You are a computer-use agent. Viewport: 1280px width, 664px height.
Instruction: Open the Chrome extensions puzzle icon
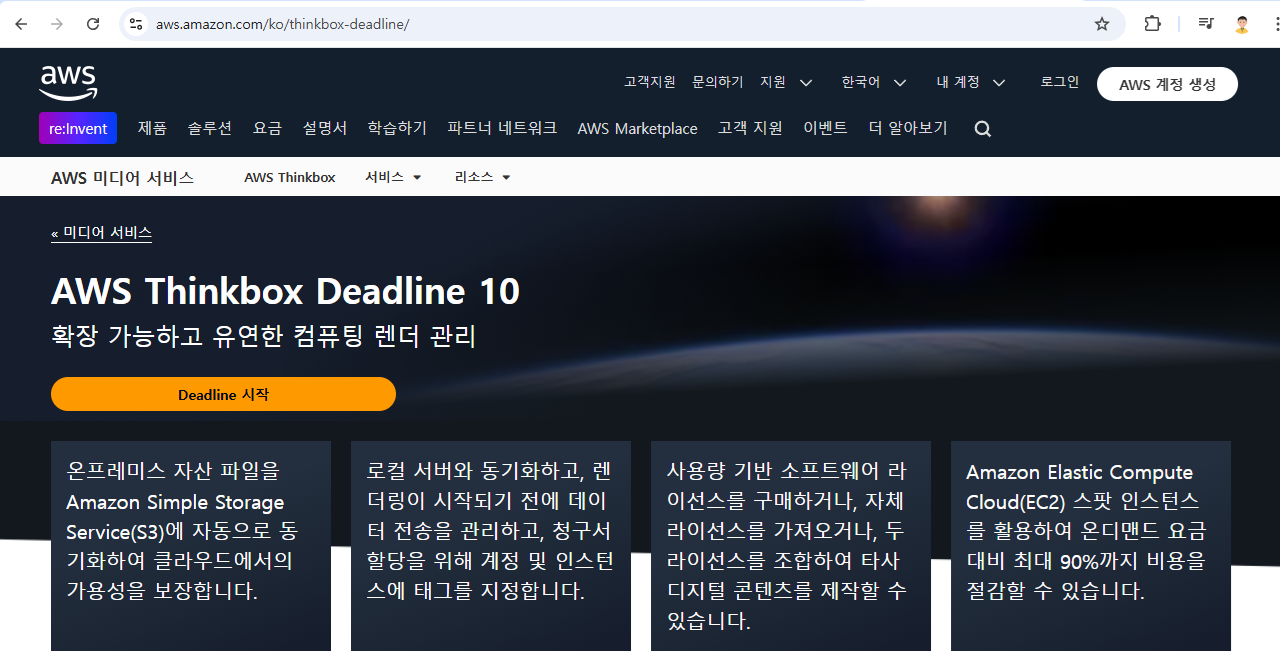[x=1152, y=24]
